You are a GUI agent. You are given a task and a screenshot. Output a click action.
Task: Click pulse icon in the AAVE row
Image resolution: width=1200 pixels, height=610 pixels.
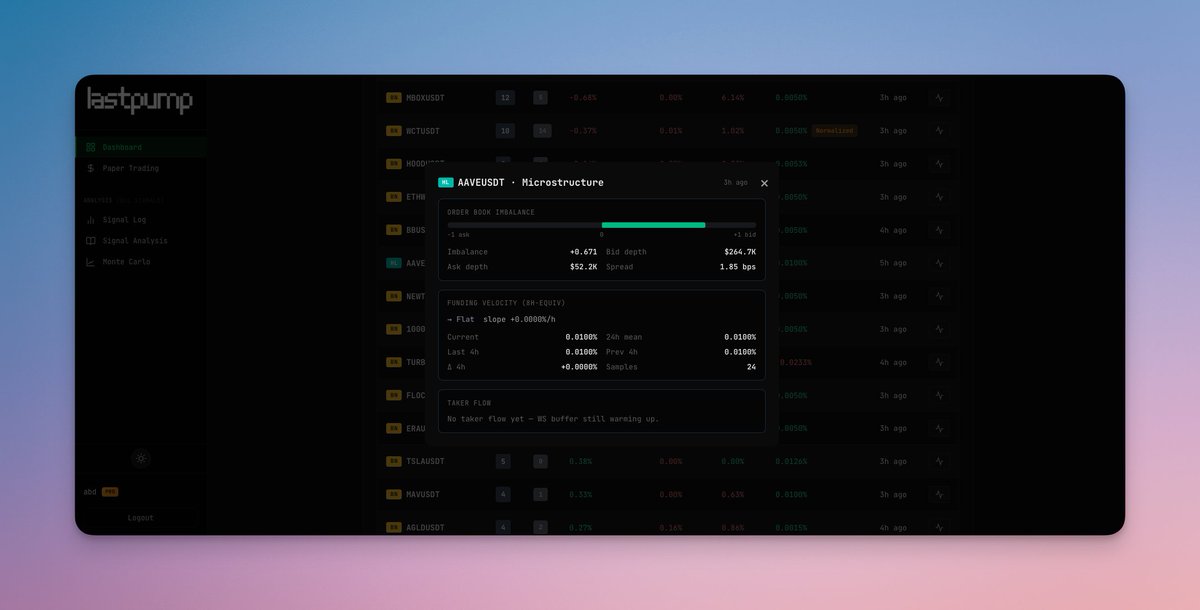pyautogui.click(x=939, y=263)
